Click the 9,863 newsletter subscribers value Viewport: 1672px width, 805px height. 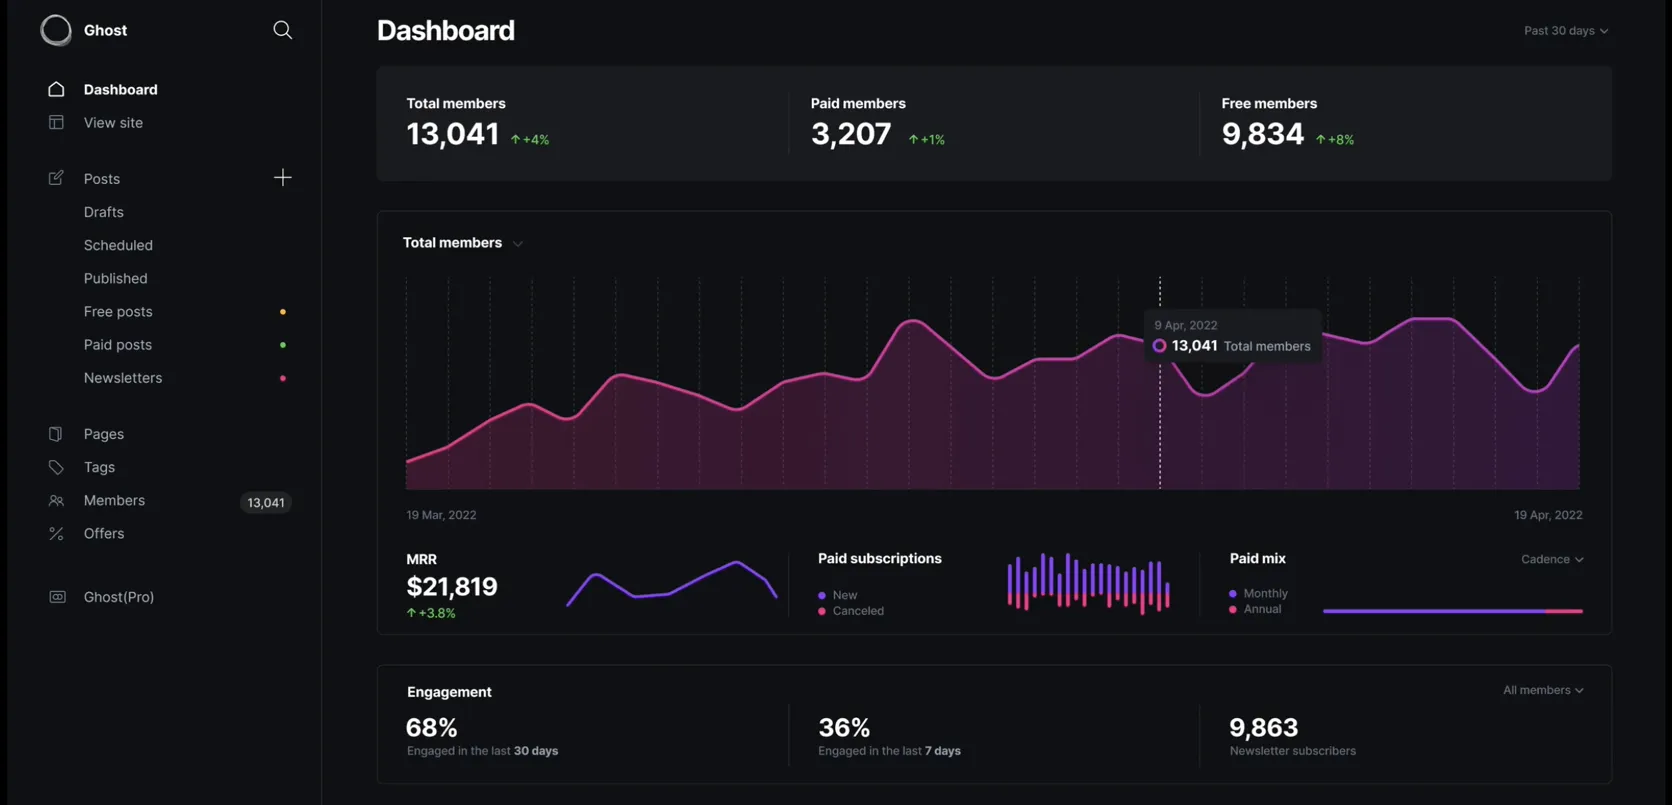(1264, 727)
